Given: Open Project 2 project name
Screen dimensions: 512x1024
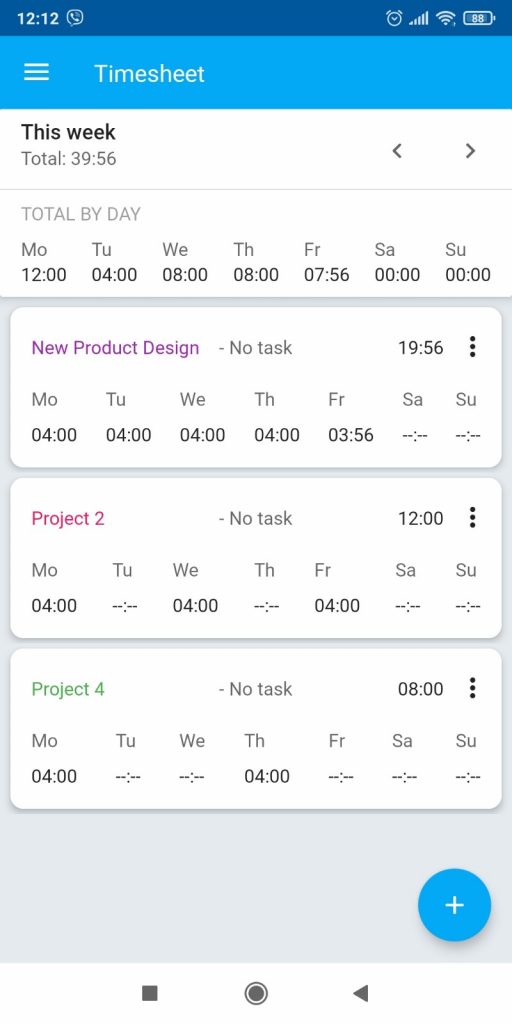Looking at the screenshot, I should click(68, 519).
